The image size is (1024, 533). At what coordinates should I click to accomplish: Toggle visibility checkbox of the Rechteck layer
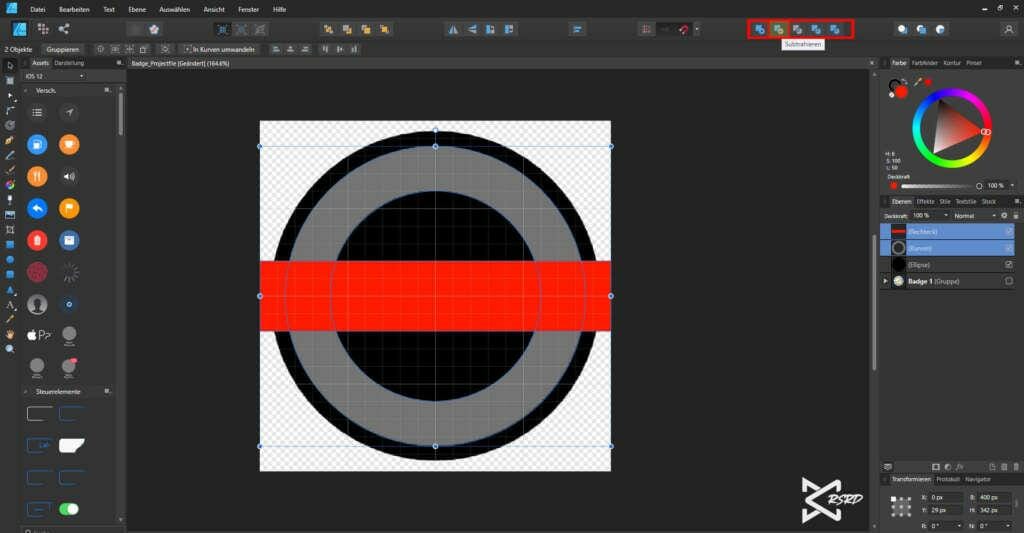pyautogui.click(x=1008, y=231)
